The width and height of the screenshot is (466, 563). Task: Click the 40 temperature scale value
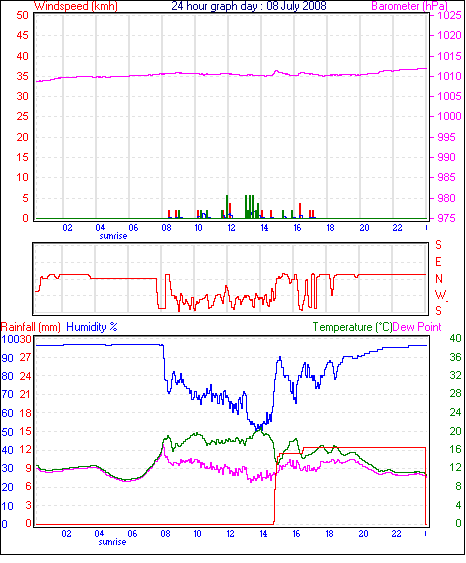coord(456,338)
